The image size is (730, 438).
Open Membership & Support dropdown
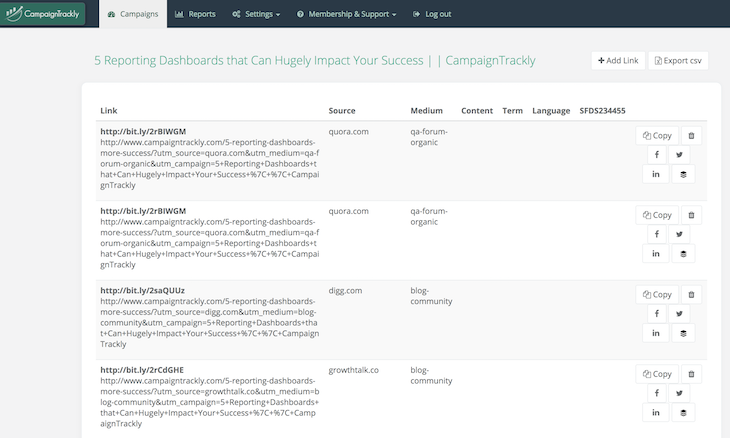[x=346, y=14]
